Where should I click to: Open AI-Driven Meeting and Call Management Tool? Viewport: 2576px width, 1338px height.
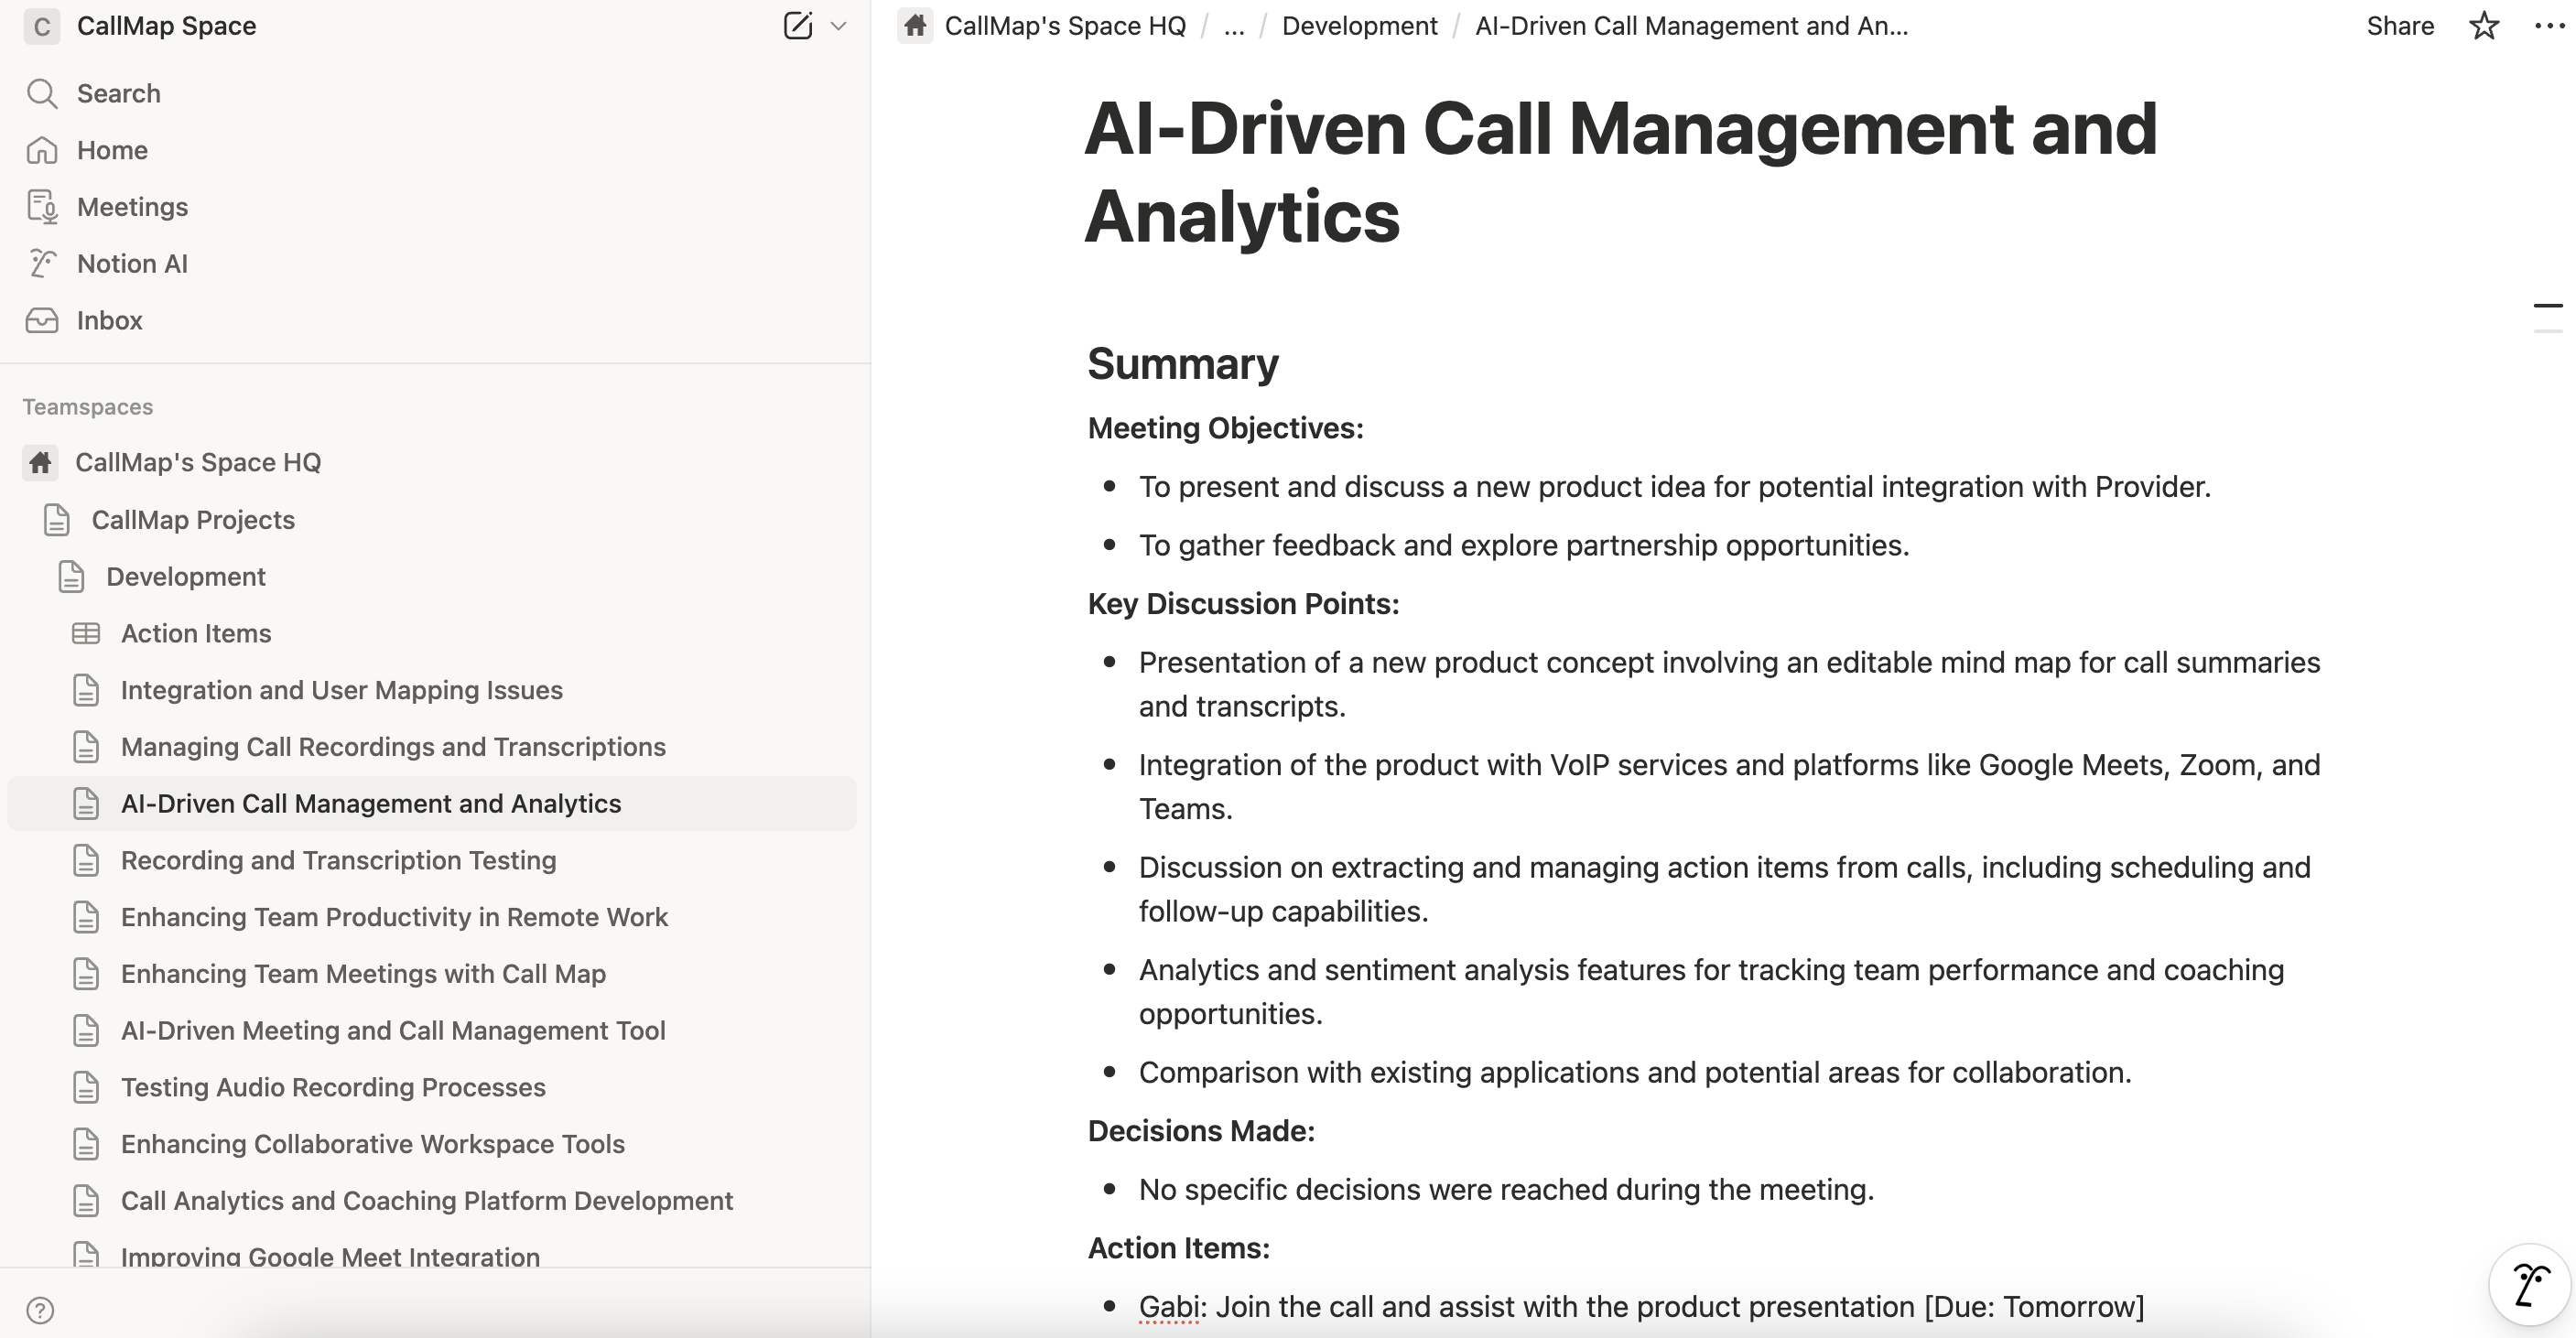pyautogui.click(x=393, y=1030)
